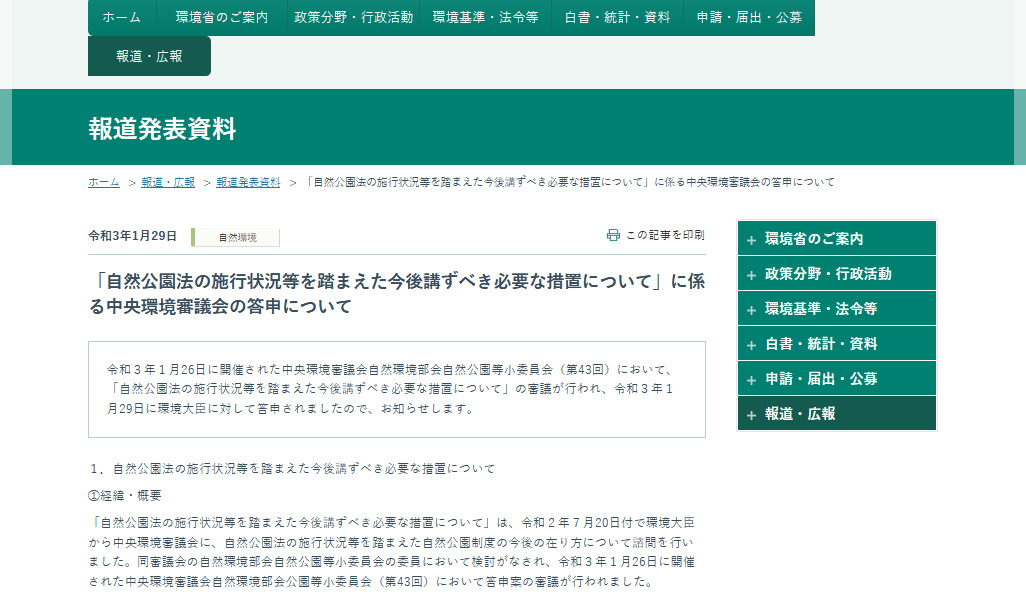Expand 報道・広報 sidebar plus icon

click(751, 415)
